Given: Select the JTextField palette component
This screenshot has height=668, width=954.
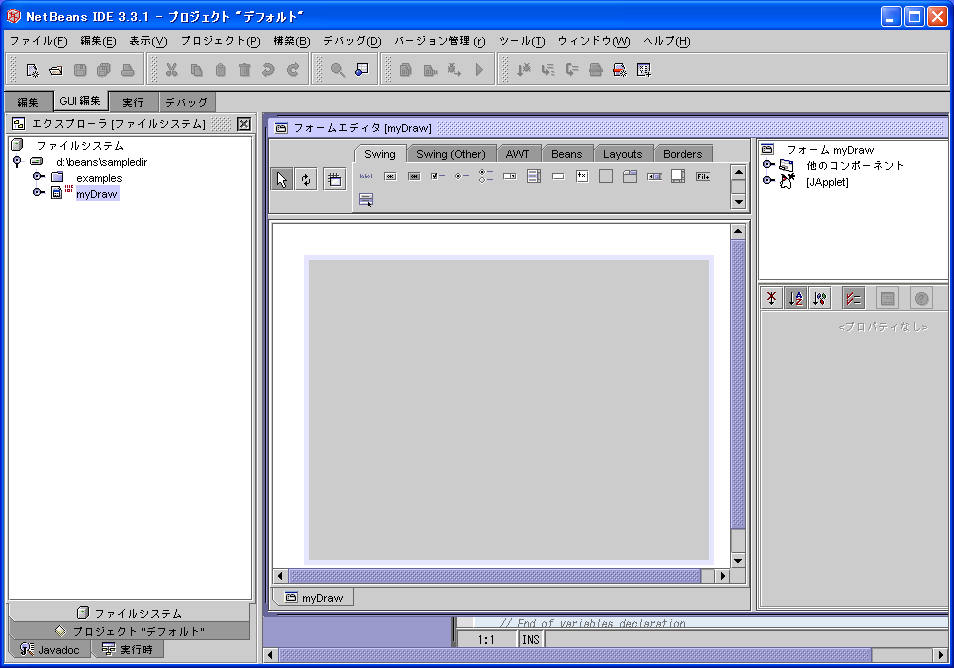Looking at the screenshot, I should point(558,176).
